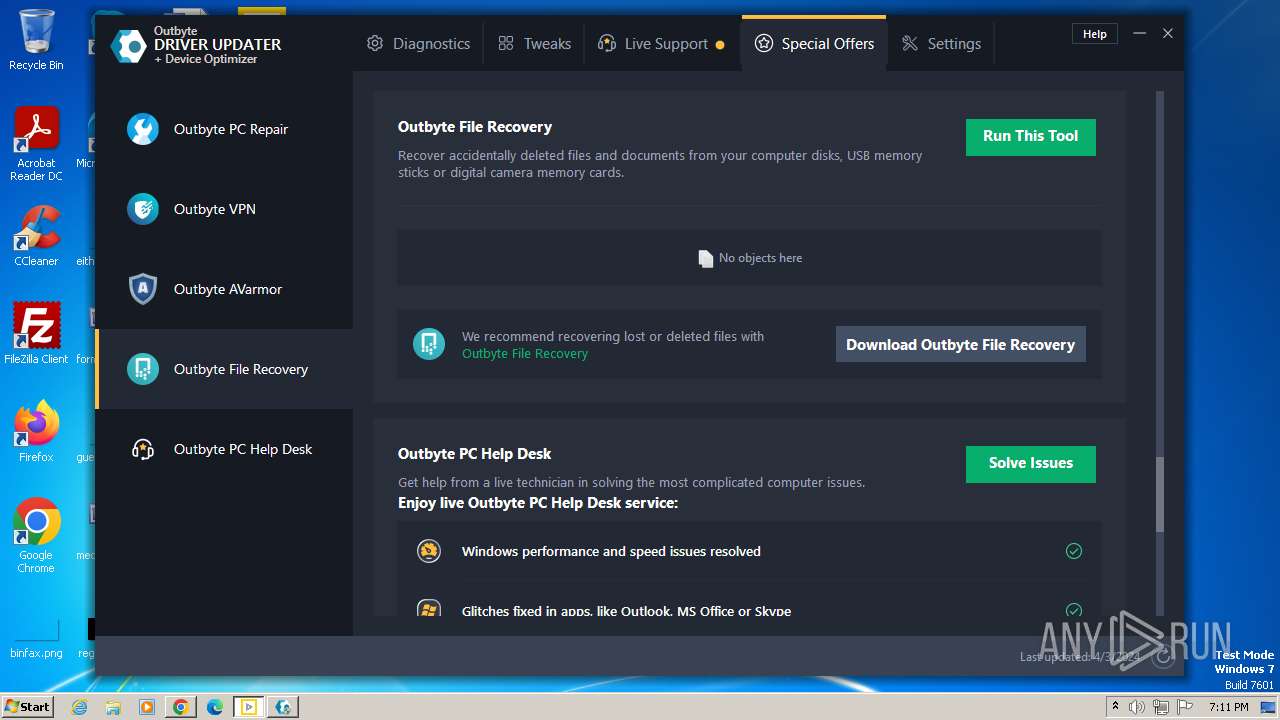
Task: Click the Windows Start button
Action: tap(28, 706)
